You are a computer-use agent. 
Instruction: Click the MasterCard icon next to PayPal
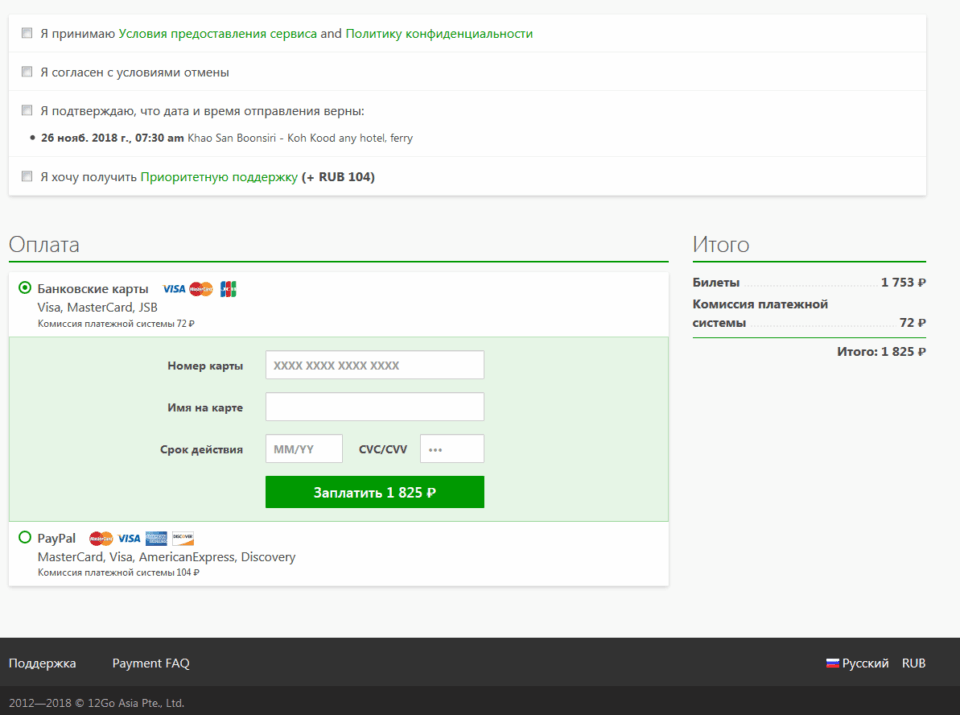pyautogui.click(x=101, y=538)
